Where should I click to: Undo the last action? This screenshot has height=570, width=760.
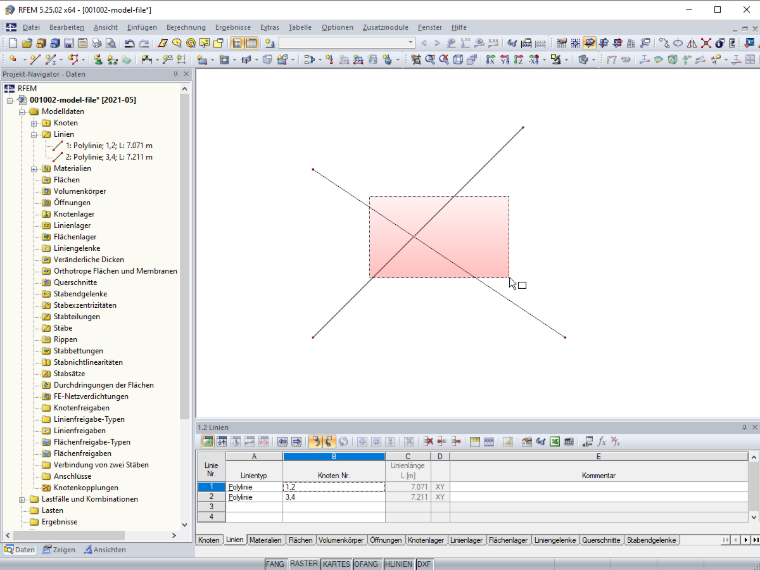tap(129, 43)
